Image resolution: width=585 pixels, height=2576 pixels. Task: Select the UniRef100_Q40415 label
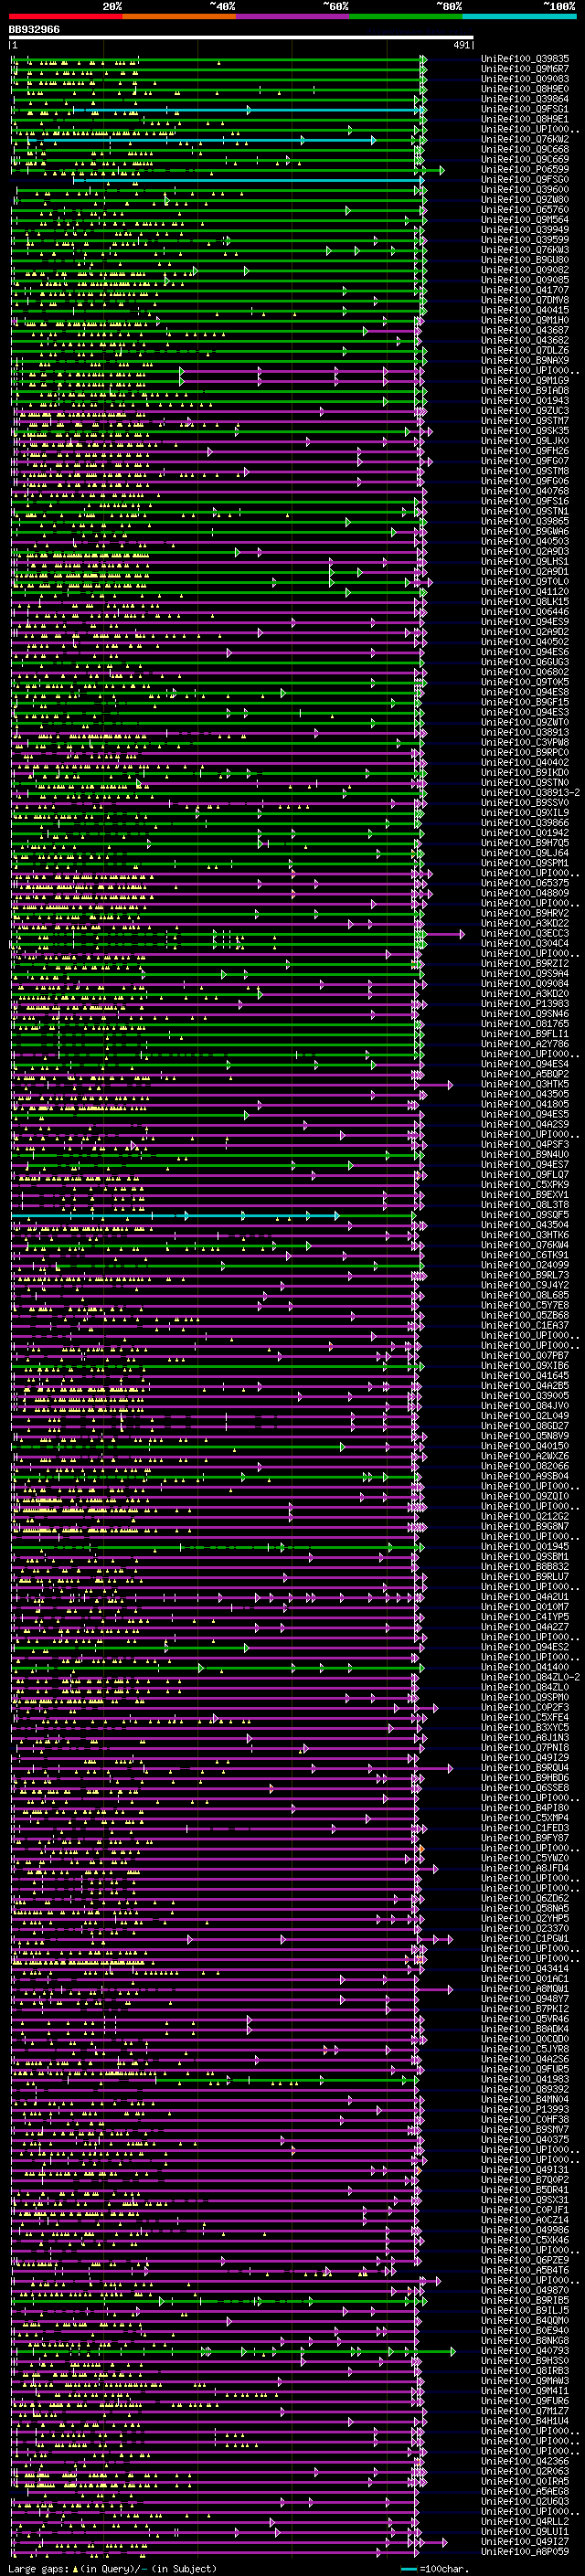[x=525, y=310]
